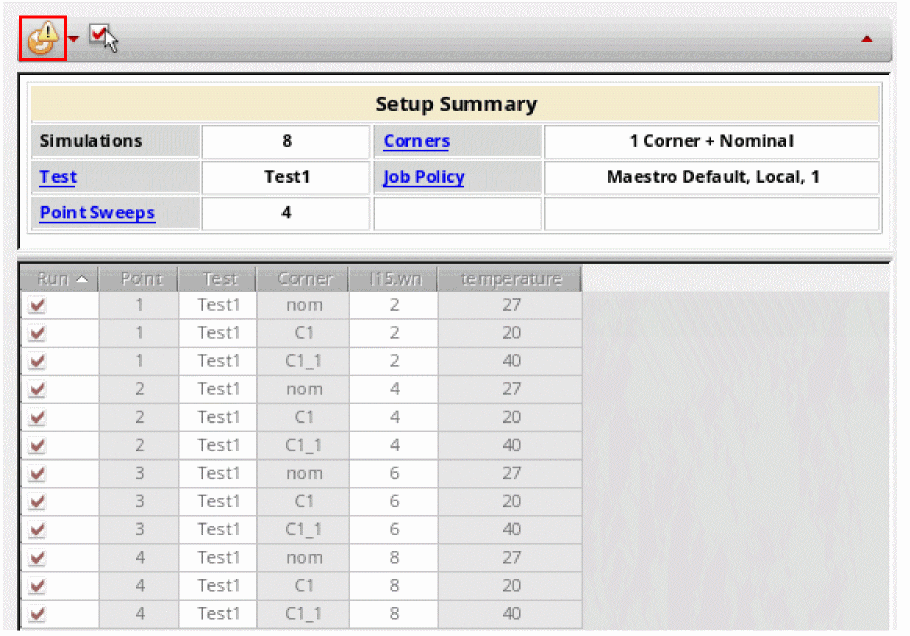Select I15.wn value 6 in point 3 nom row

pyautogui.click(x=394, y=474)
